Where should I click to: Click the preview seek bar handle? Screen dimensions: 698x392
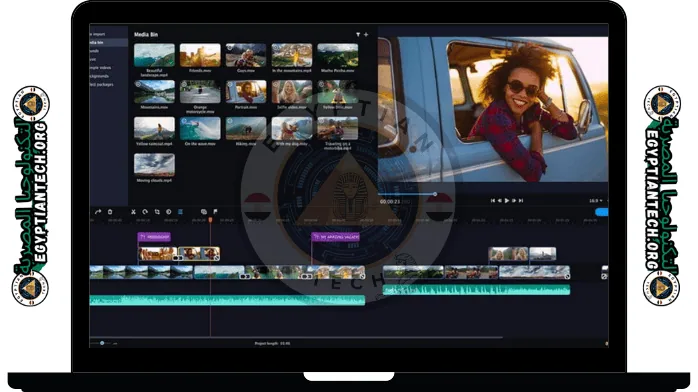(x=435, y=194)
